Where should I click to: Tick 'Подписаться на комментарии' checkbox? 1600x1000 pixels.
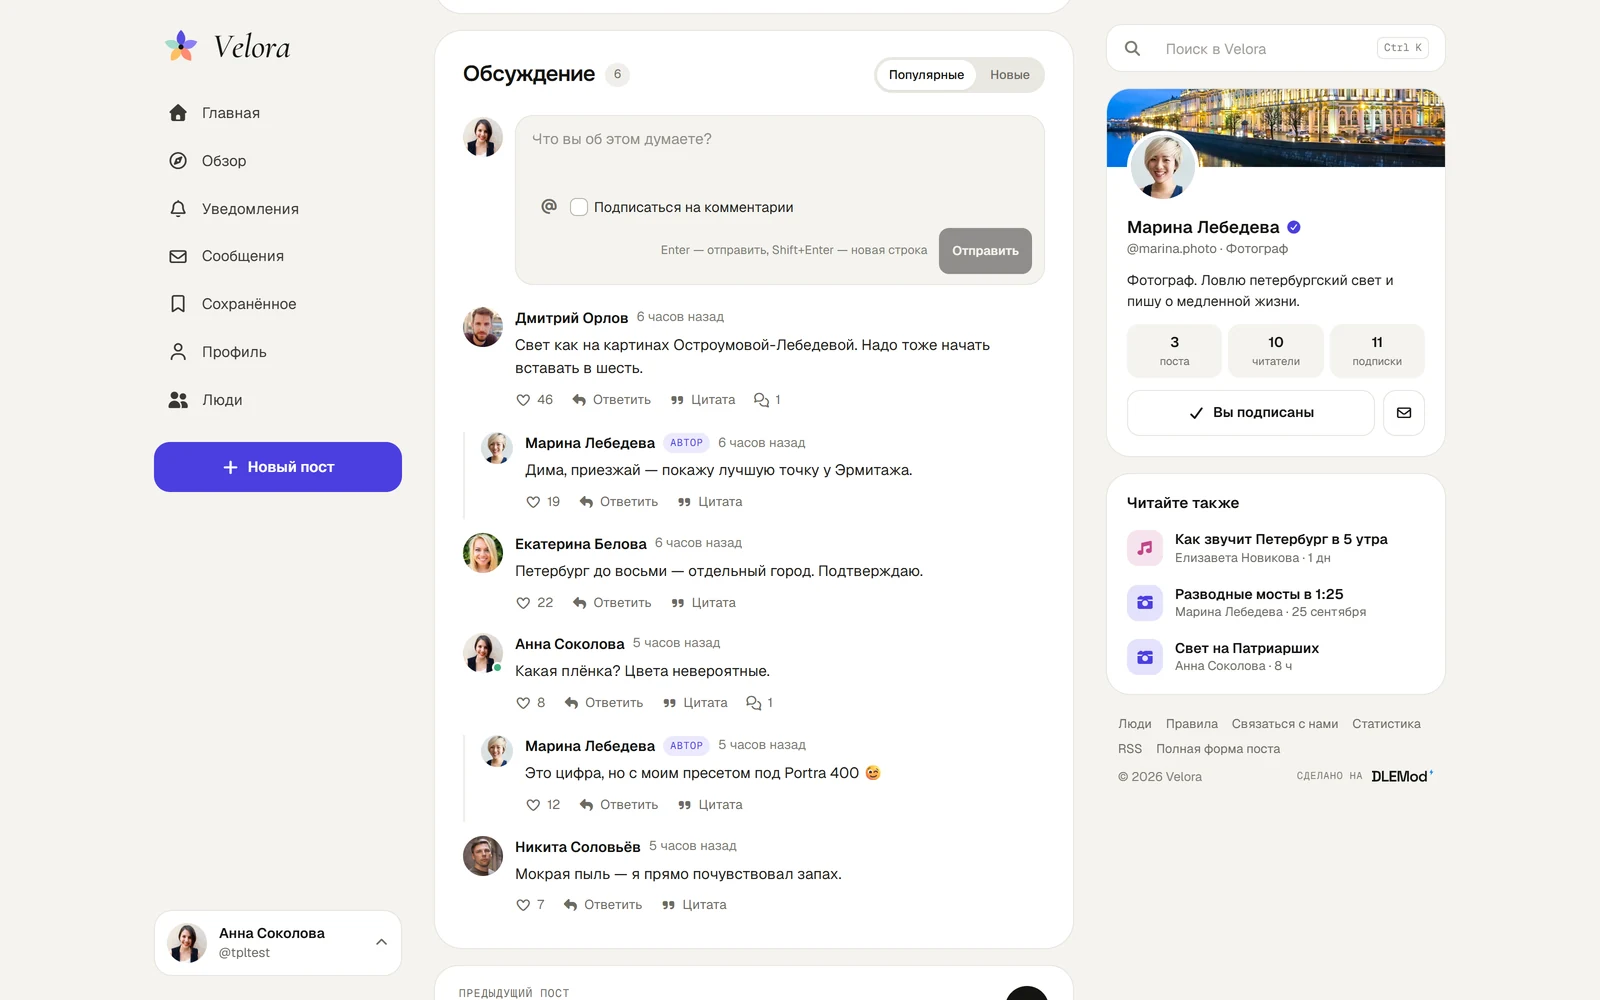(x=579, y=207)
